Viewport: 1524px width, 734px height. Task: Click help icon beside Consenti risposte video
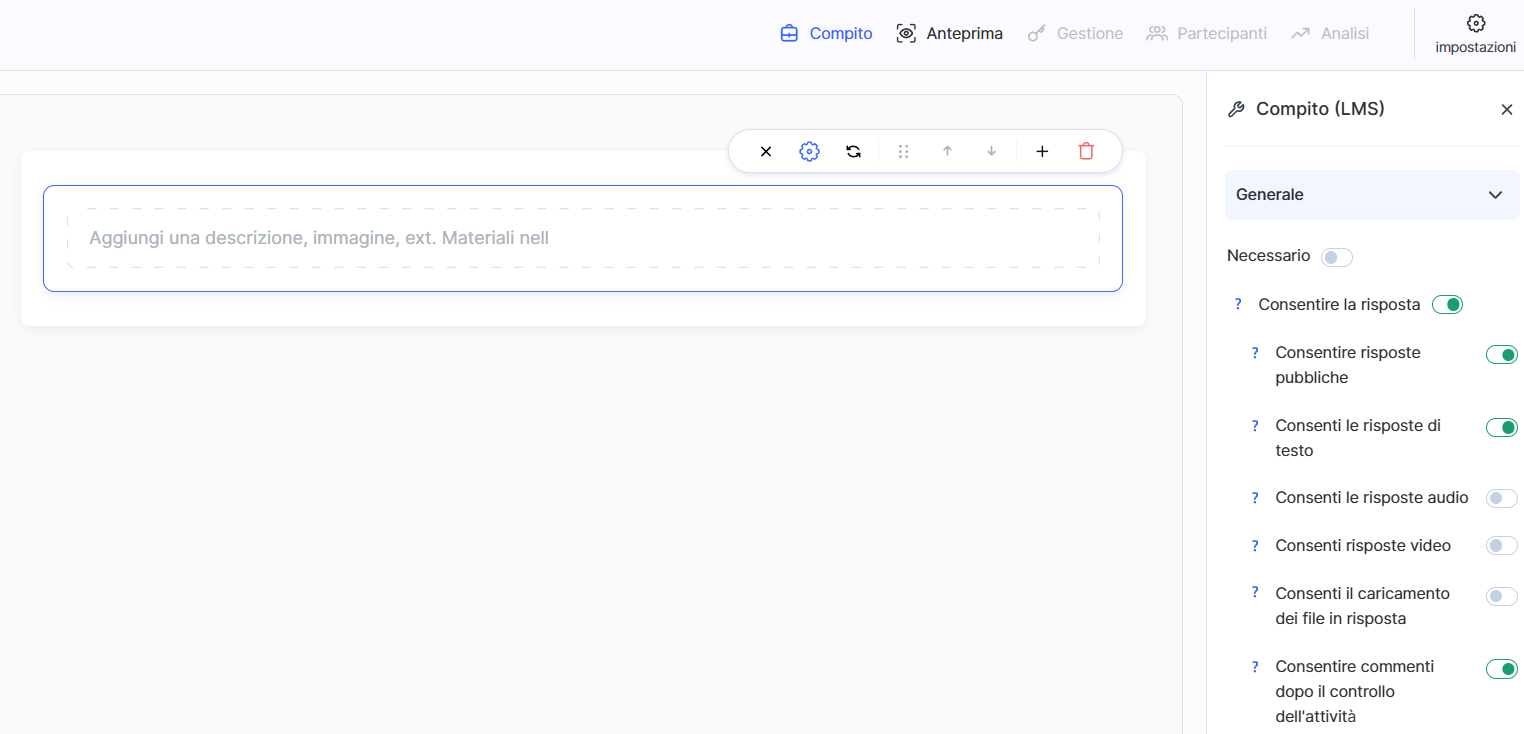(1255, 546)
